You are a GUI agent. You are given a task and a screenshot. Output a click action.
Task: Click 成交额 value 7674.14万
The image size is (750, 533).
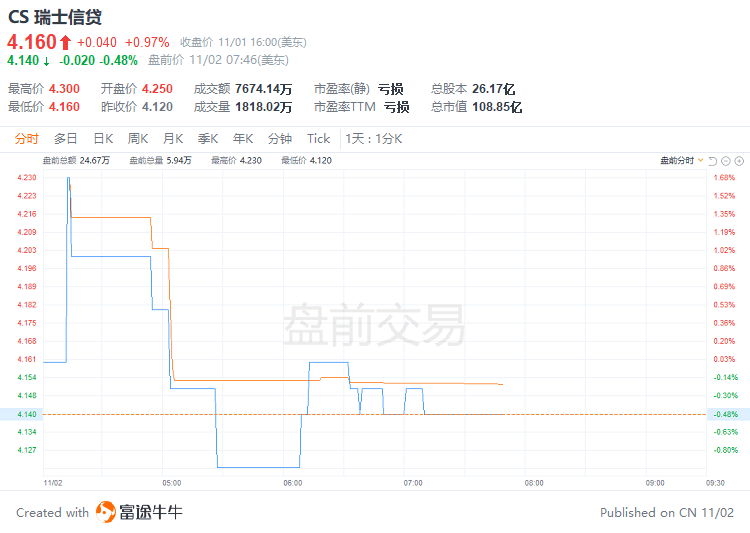coord(264,89)
